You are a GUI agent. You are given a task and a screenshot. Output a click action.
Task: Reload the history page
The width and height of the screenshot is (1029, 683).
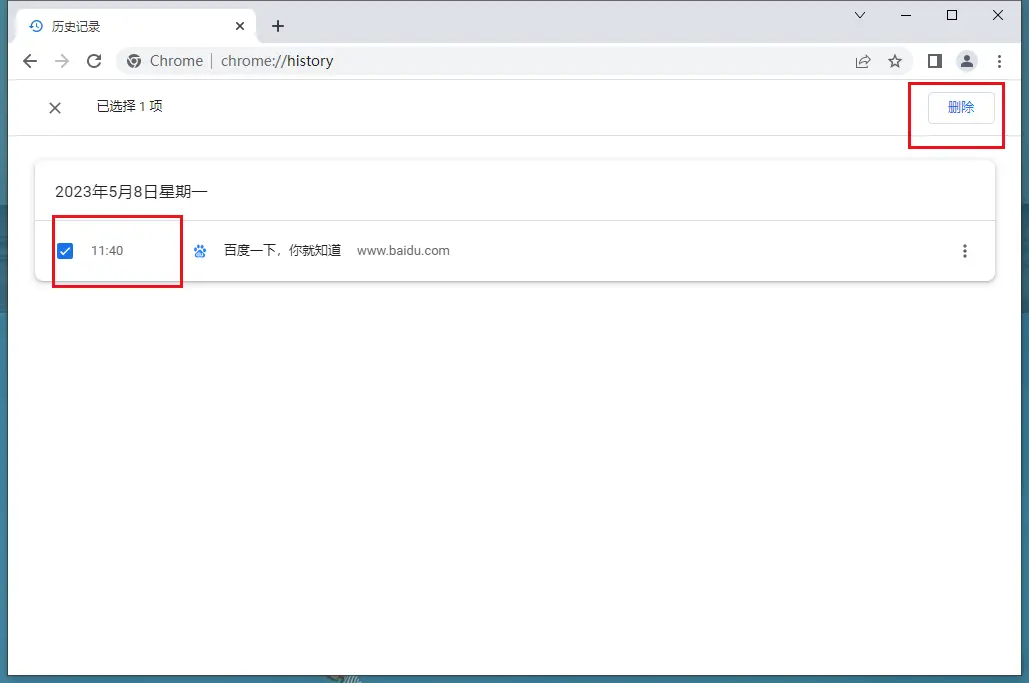click(94, 61)
